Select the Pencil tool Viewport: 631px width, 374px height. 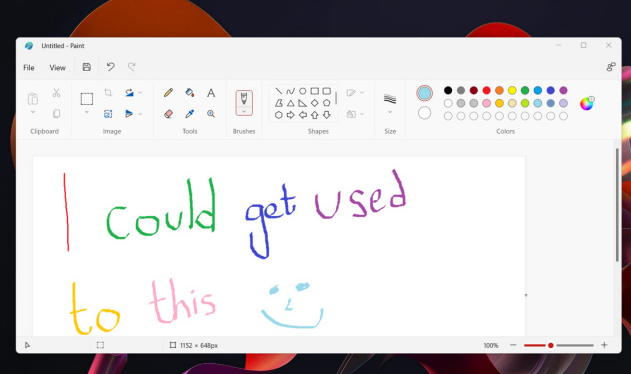point(168,93)
